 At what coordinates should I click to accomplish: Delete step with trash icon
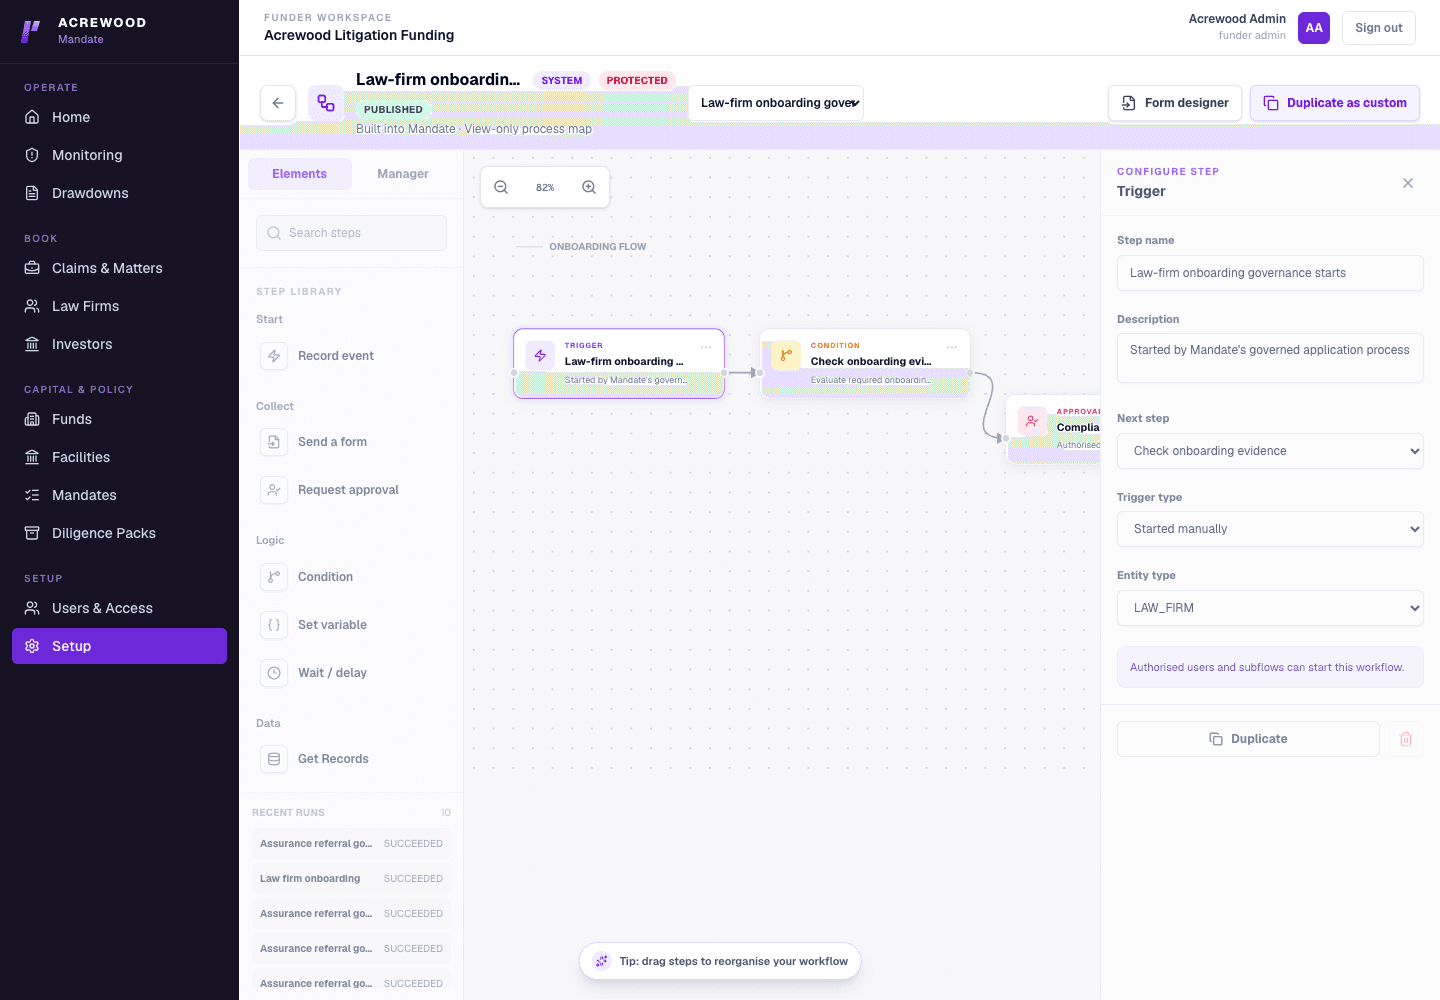pyautogui.click(x=1406, y=739)
